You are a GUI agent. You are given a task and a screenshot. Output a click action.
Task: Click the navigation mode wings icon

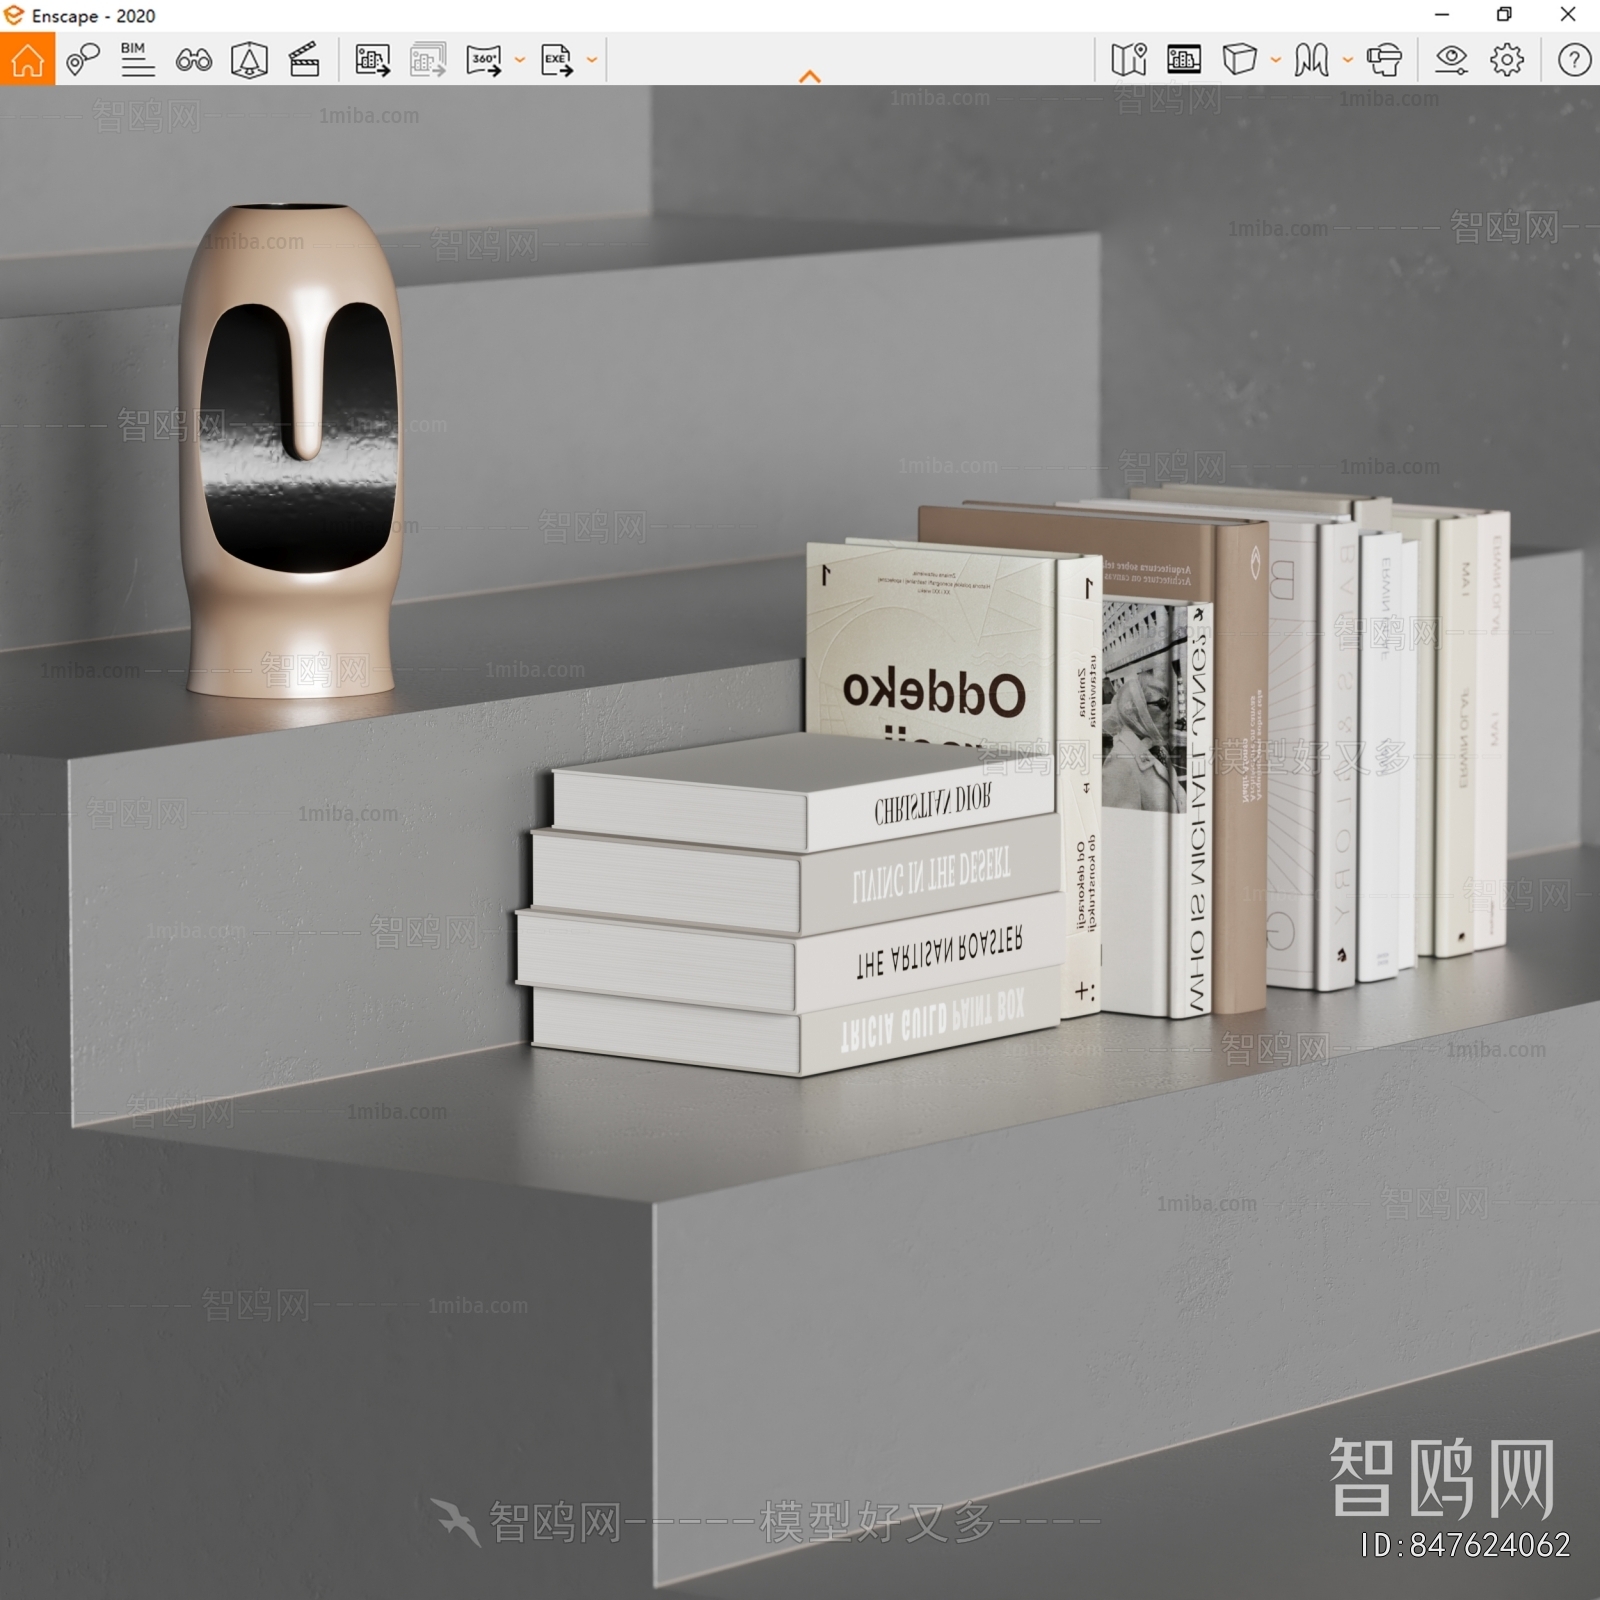click(x=1311, y=60)
